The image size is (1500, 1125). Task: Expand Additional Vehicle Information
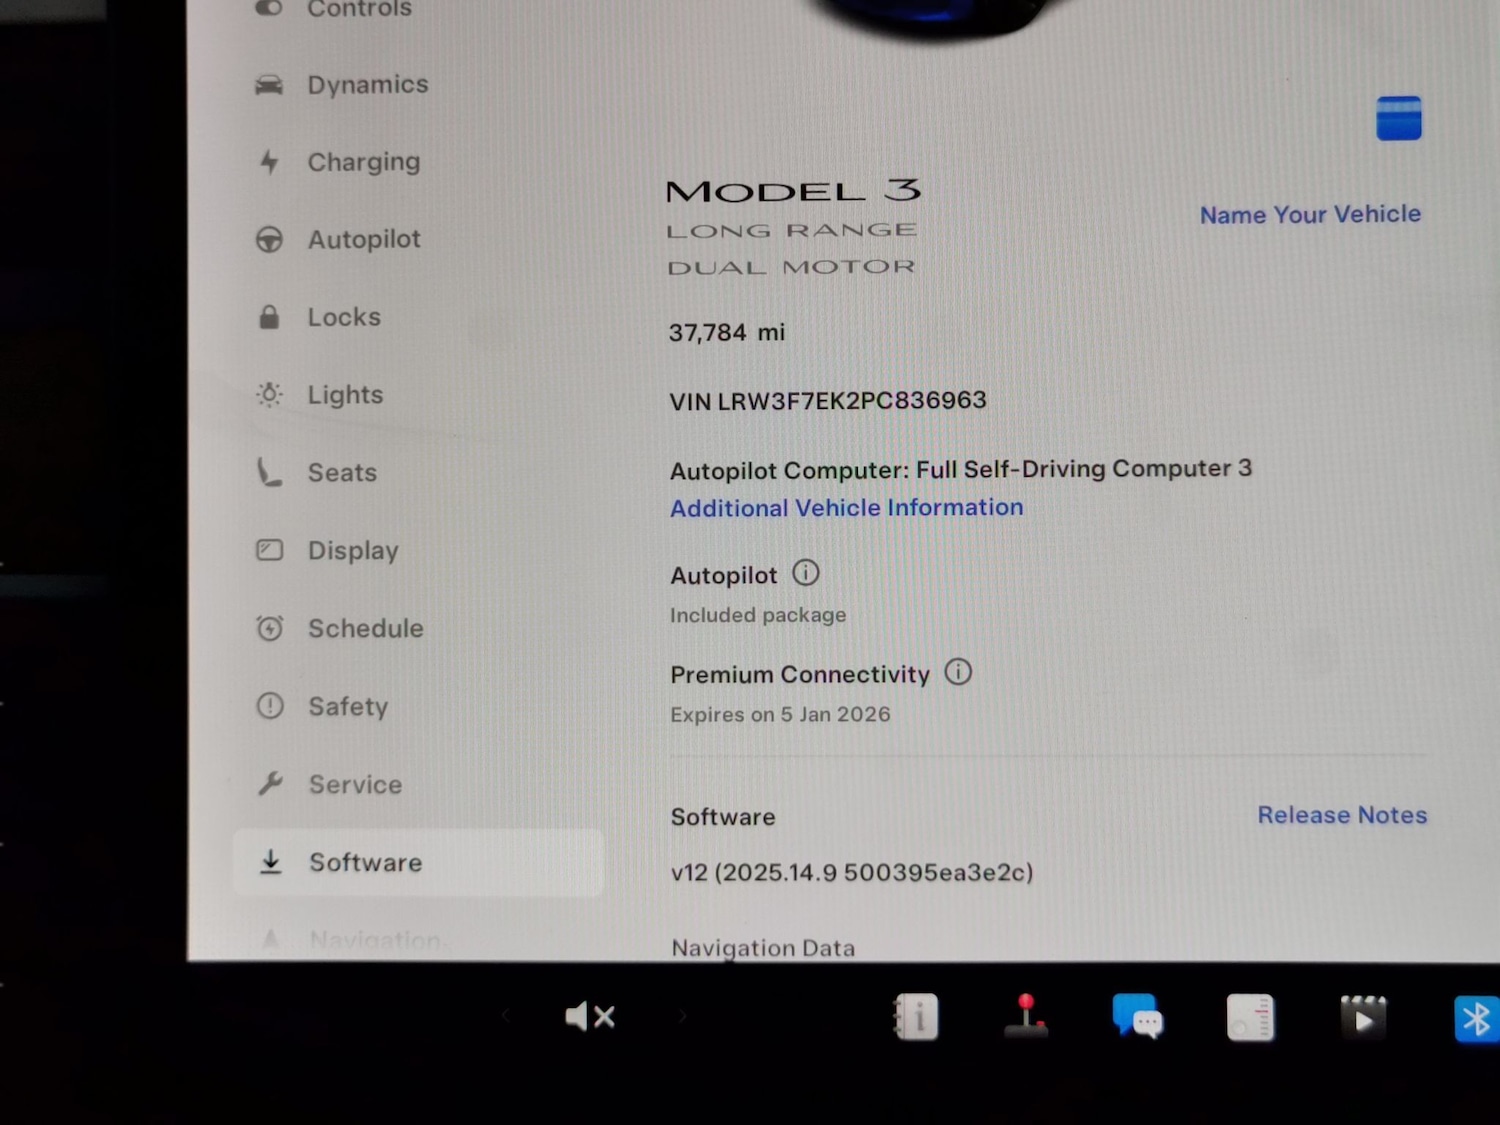pyautogui.click(x=845, y=507)
